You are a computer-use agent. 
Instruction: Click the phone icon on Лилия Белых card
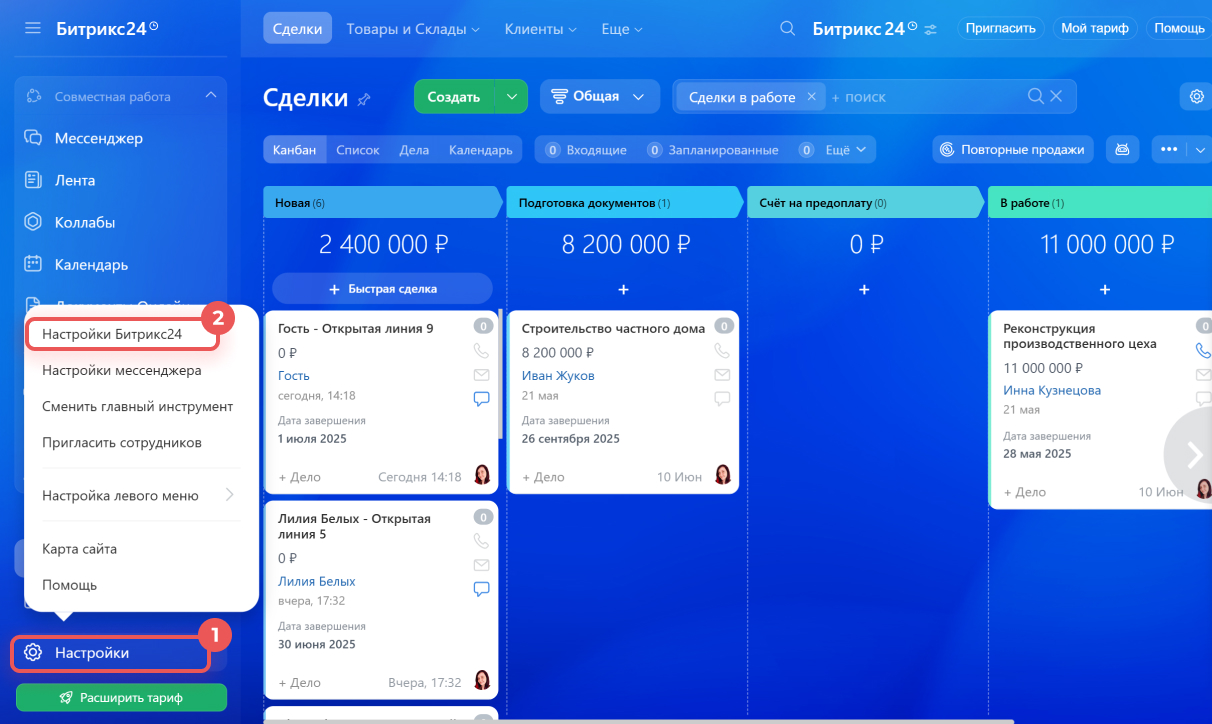pyautogui.click(x=481, y=541)
